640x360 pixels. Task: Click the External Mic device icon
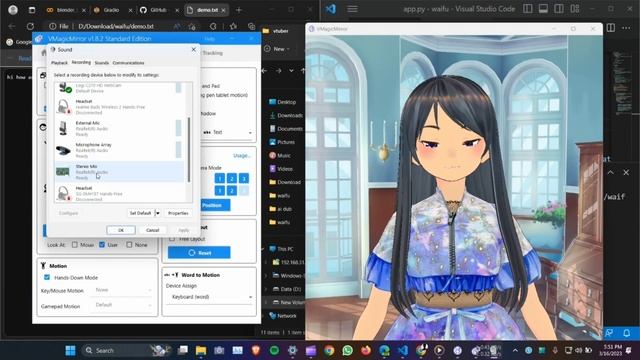pyautogui.click(x=63, y=128)
